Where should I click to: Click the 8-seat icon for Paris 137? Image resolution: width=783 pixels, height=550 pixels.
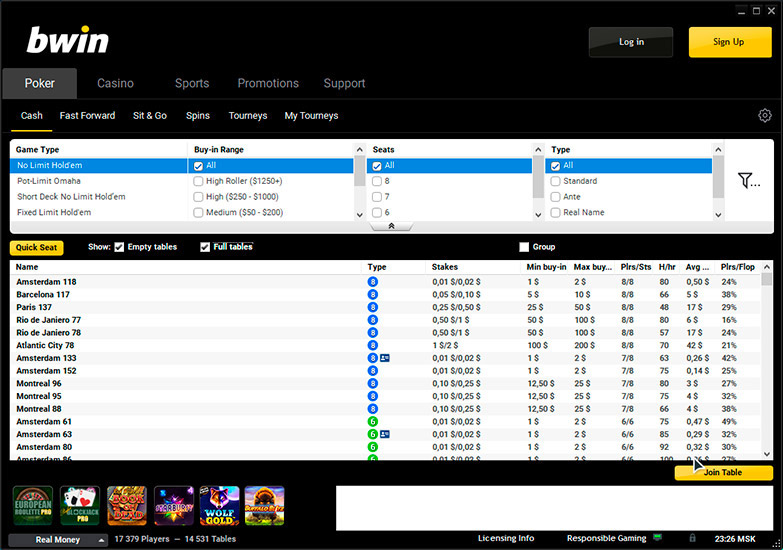[x=373, y=307]
